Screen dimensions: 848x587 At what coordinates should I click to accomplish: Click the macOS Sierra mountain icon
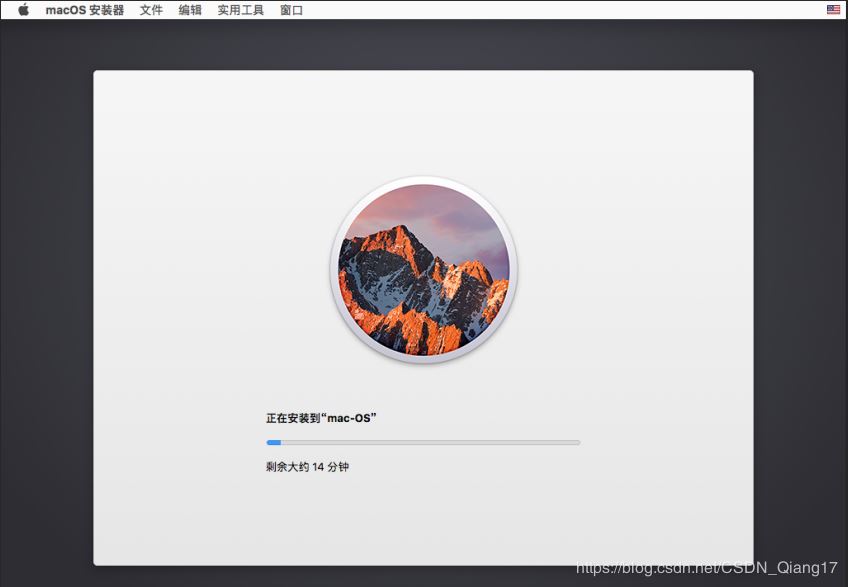click(423, 270)
